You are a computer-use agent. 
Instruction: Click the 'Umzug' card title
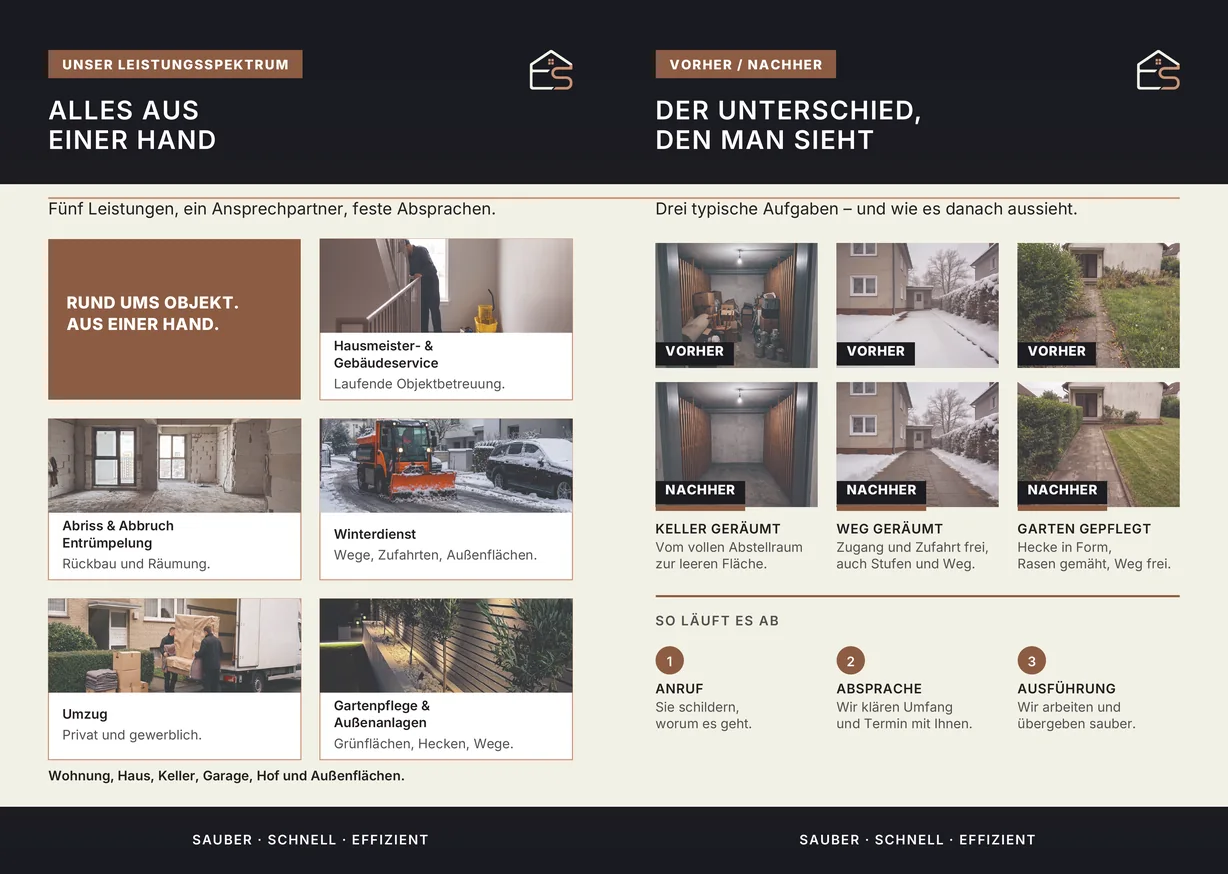(x=85, y=714)
